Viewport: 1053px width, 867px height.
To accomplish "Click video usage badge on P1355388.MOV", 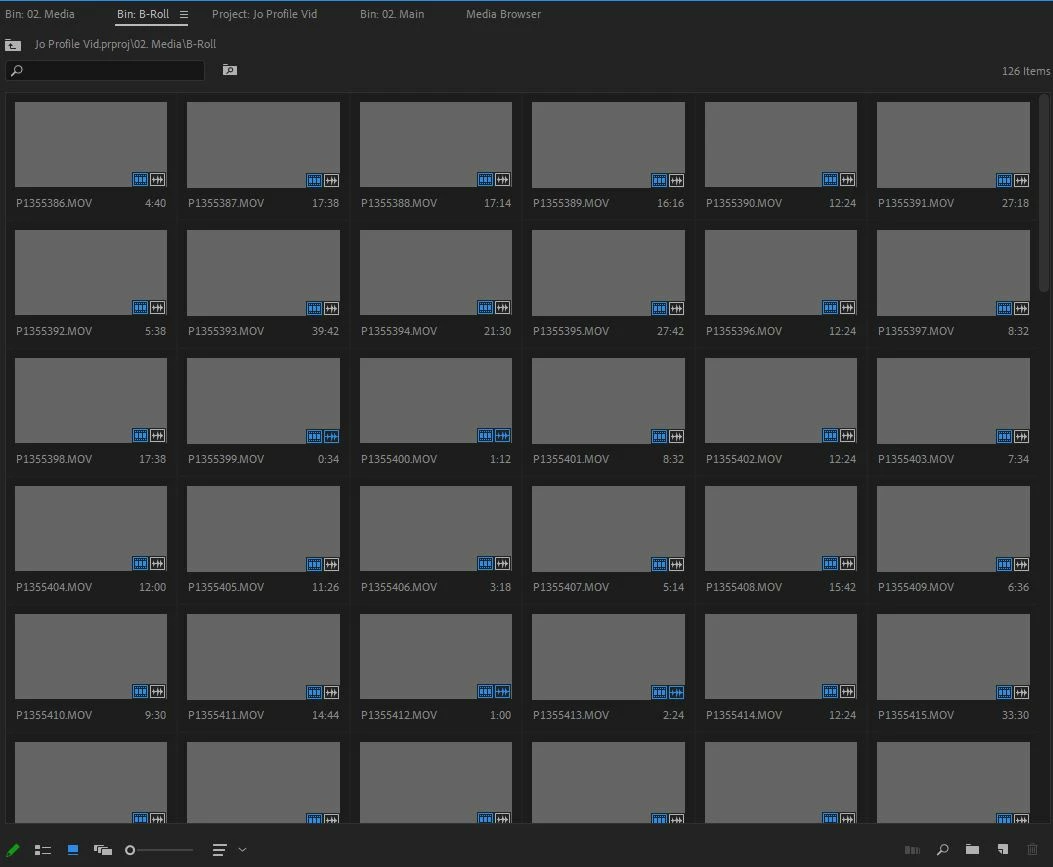I will click(x=486, y=179).
